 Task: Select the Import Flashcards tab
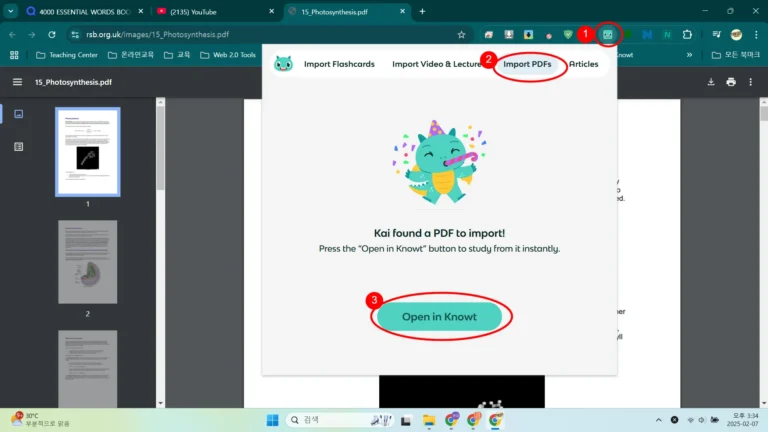339,64
